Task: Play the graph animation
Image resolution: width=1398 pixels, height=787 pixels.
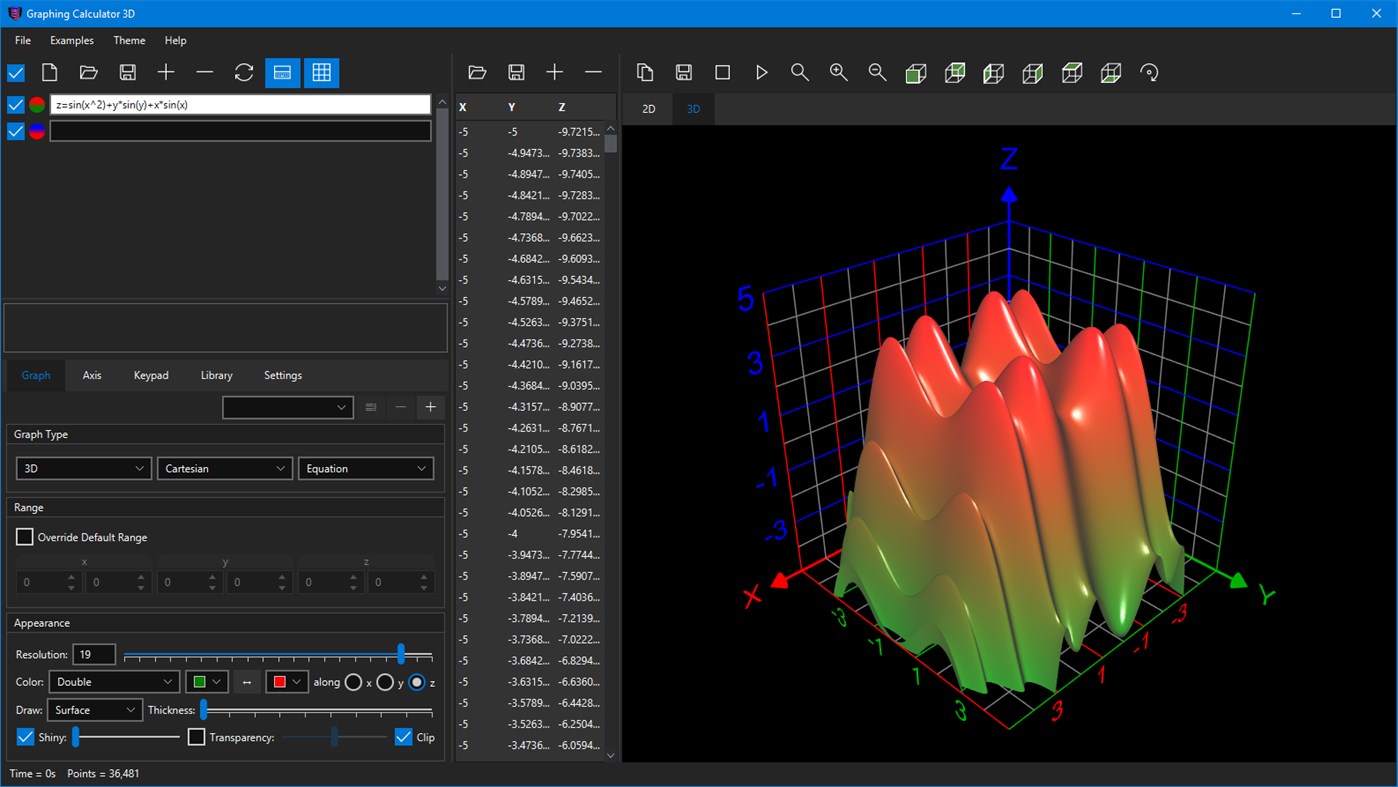Action: point(762,72)
